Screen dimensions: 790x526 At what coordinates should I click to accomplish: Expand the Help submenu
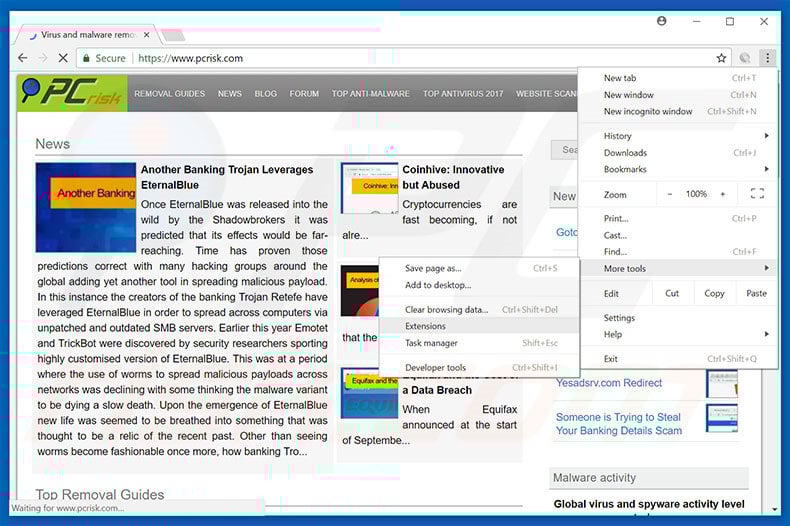(x=678, y=335)
